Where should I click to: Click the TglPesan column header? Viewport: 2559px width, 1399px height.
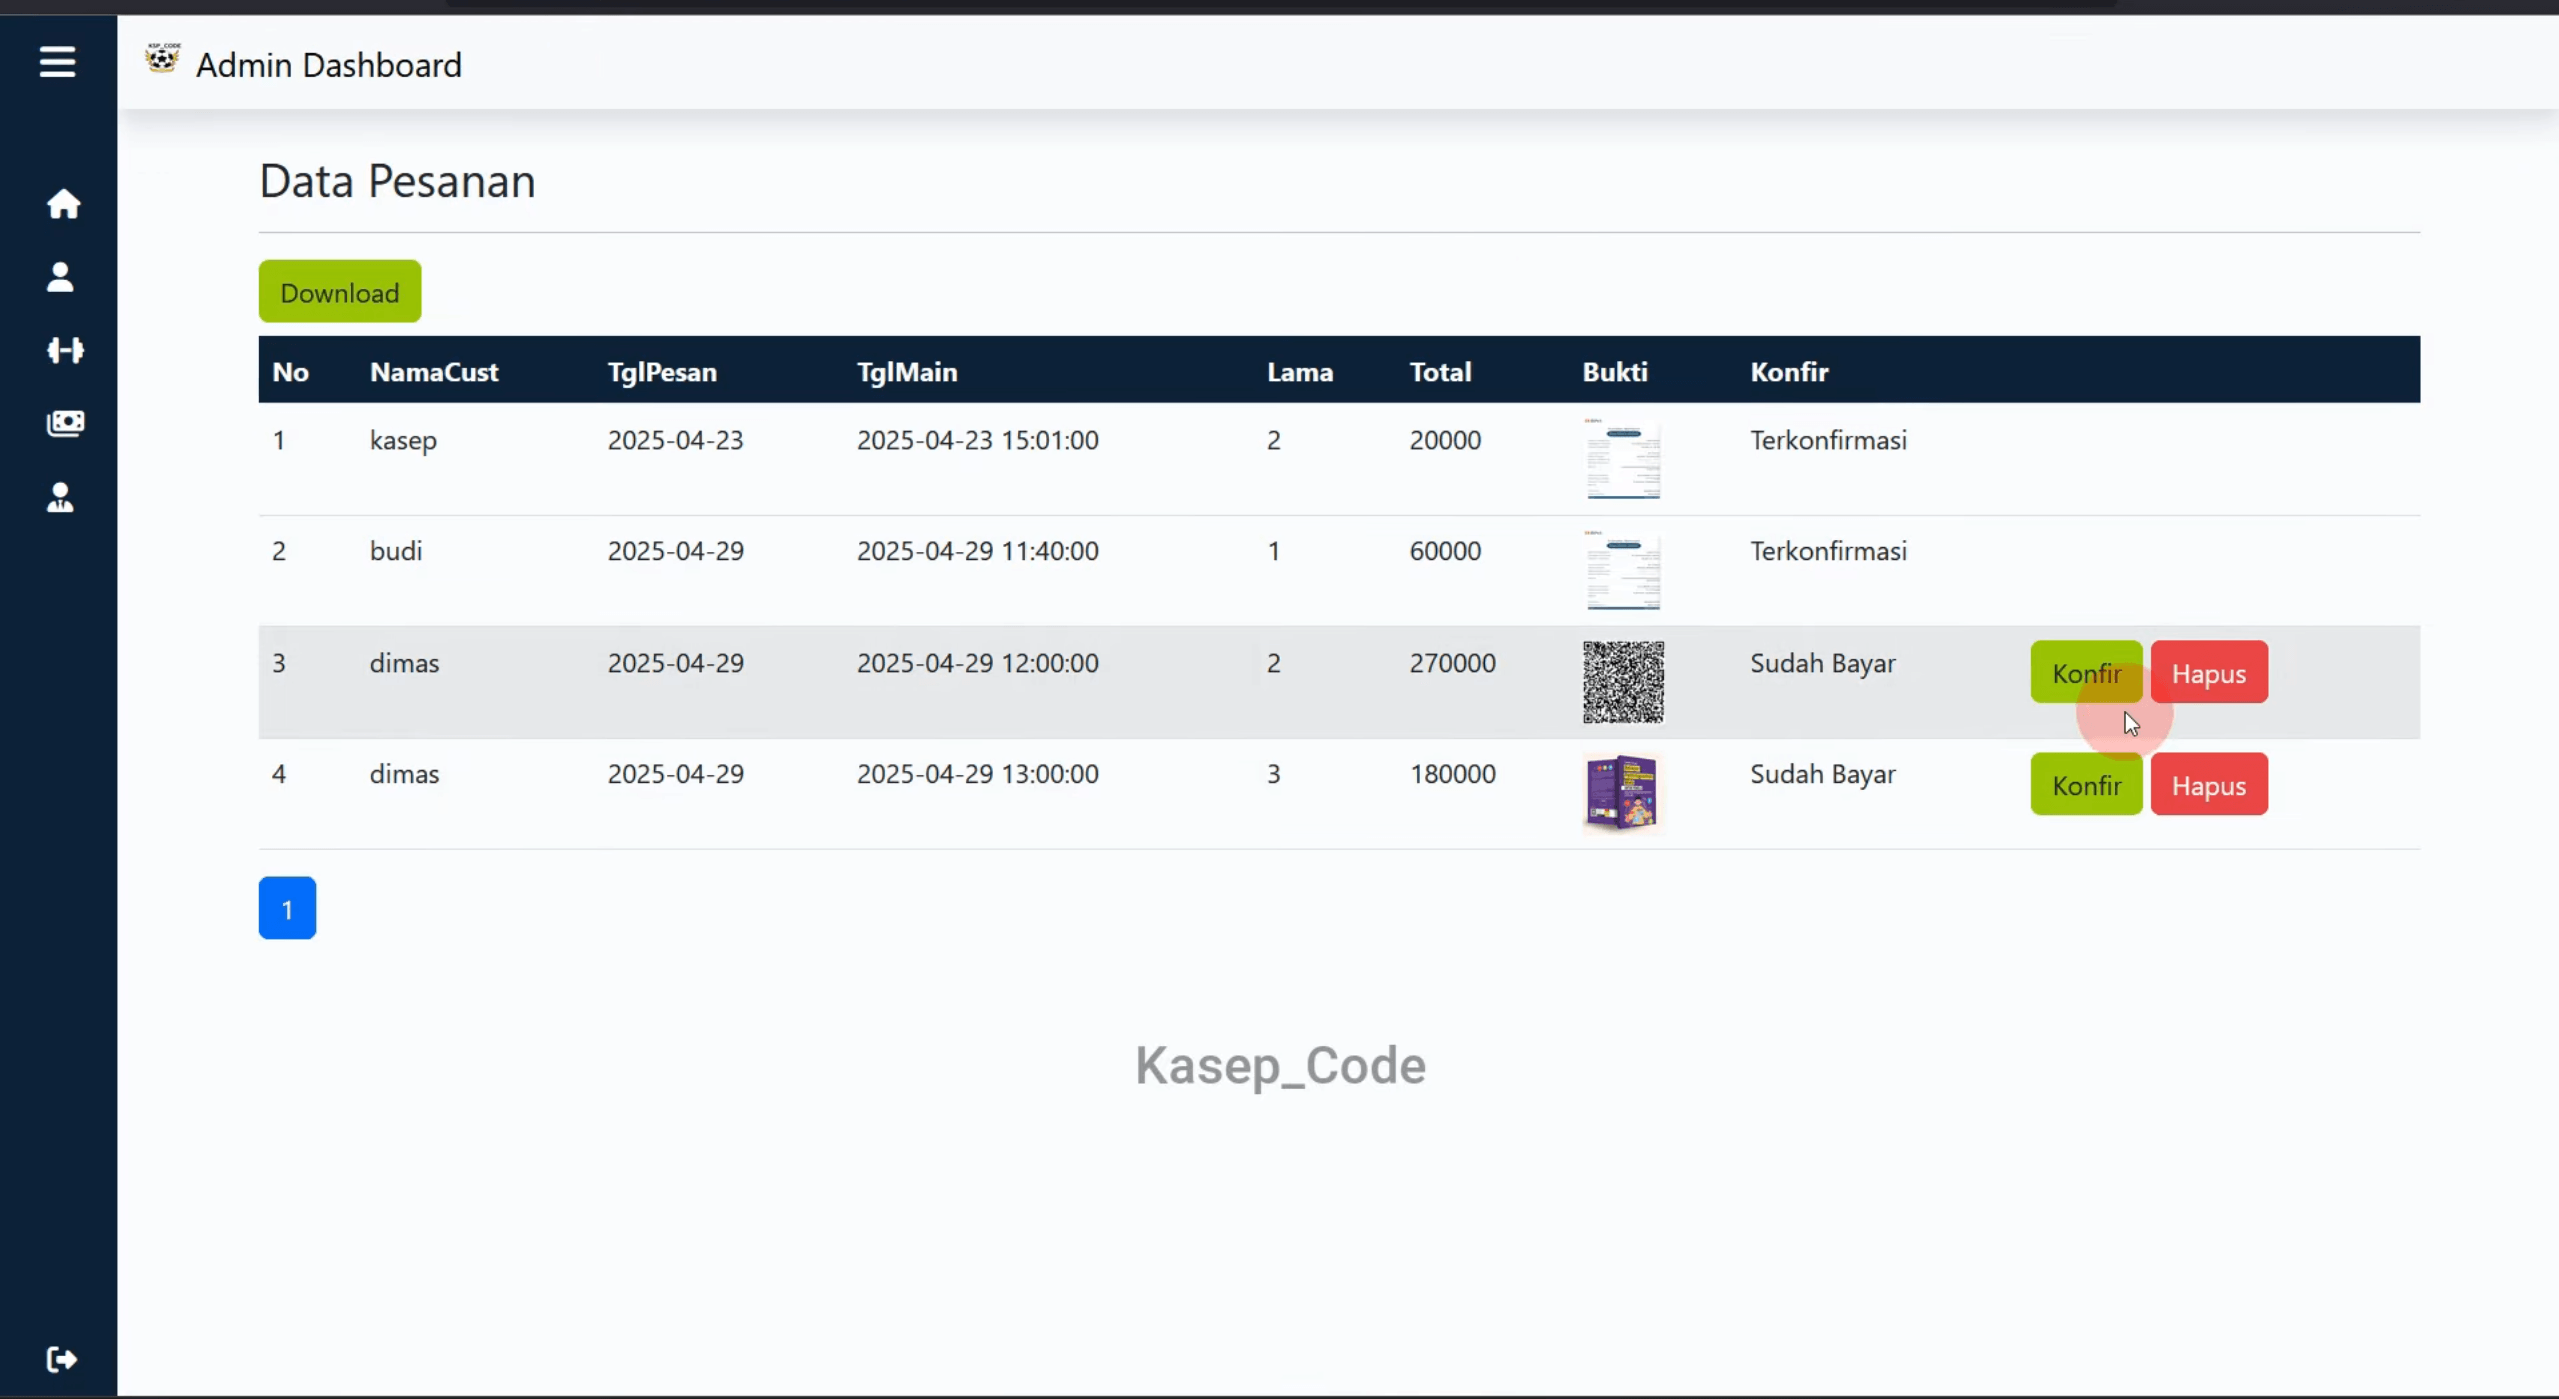click(662, 372)
